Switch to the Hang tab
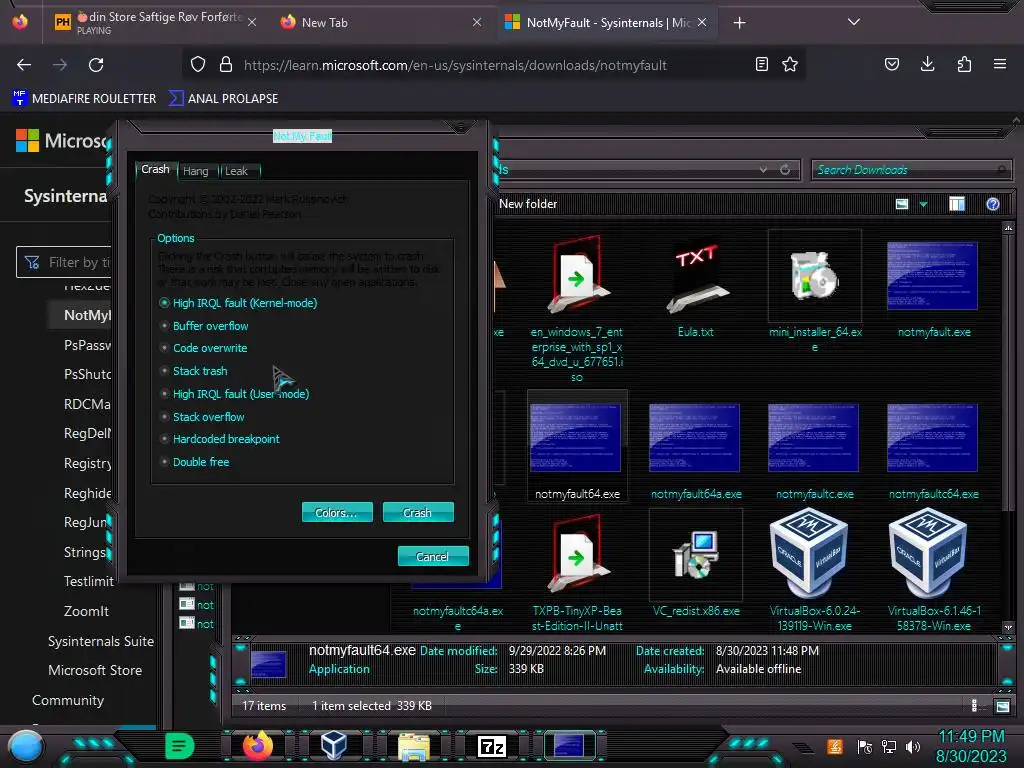Viewport: 1024px width, 768px height. (x=195, y=171)
